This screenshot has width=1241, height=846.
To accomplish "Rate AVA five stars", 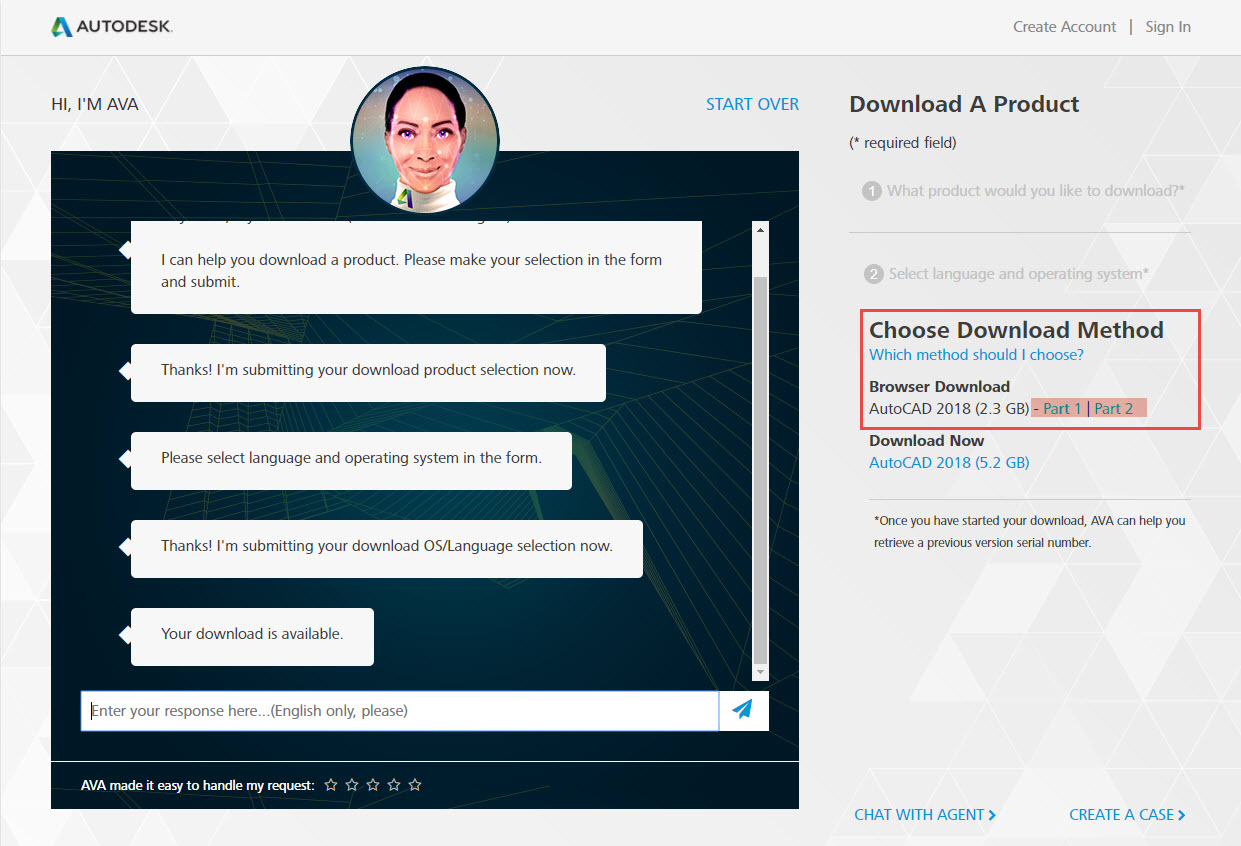I will coord(415,785).
